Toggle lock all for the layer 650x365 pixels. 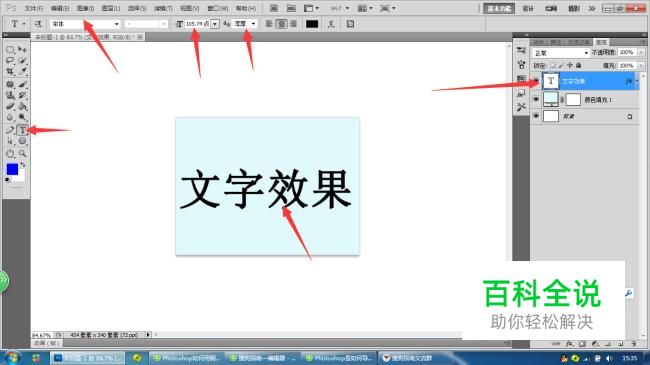[x=578, y=66]
